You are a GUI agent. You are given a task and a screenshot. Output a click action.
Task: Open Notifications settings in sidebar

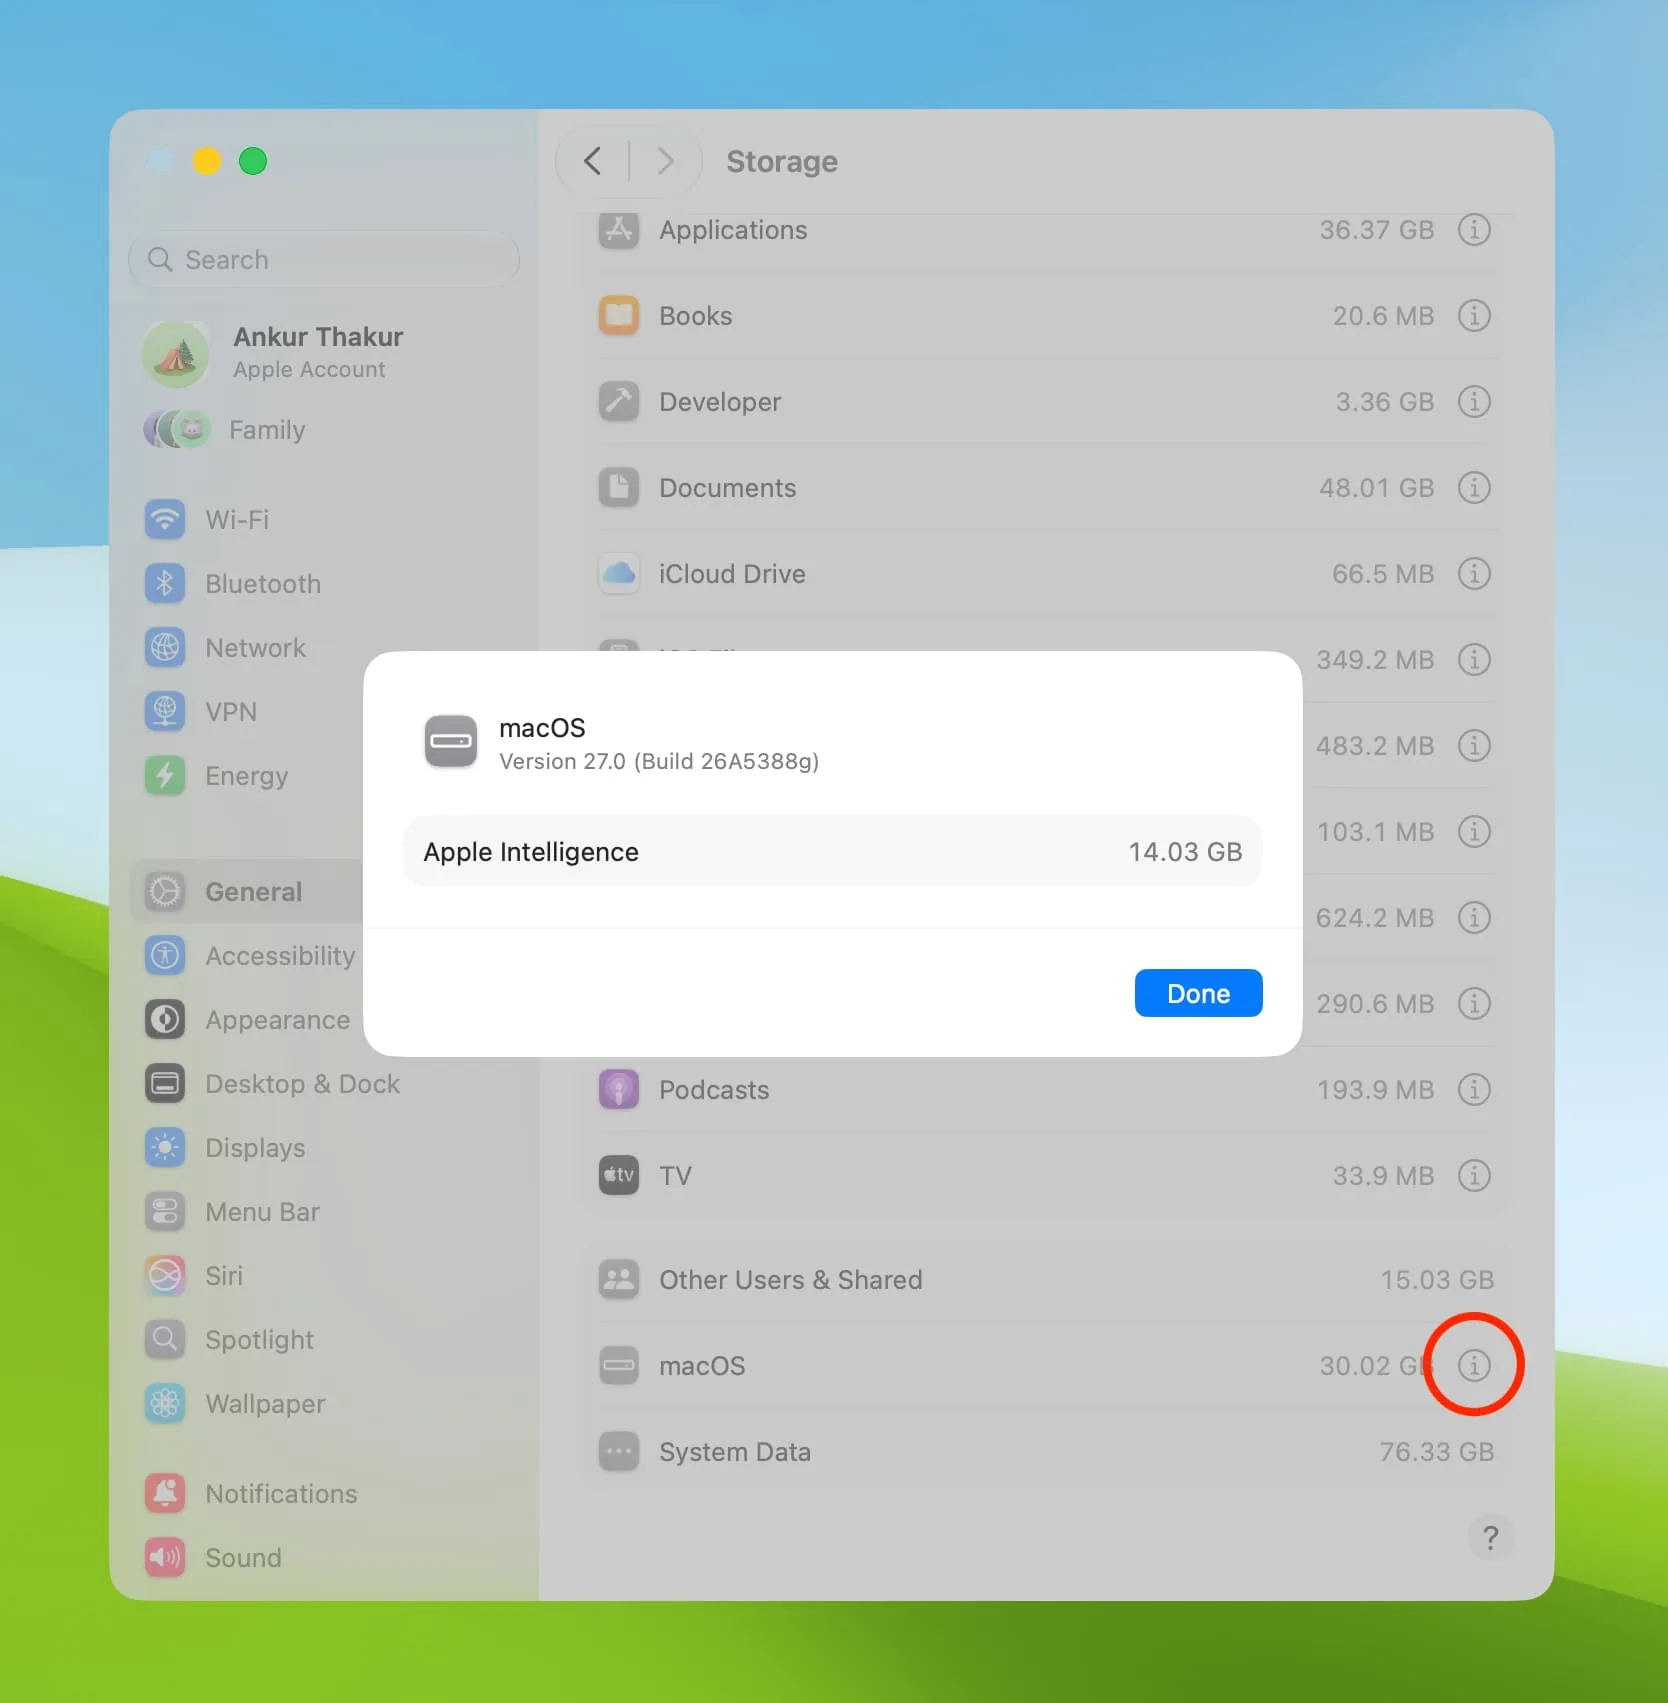[x=324, y=1494]
